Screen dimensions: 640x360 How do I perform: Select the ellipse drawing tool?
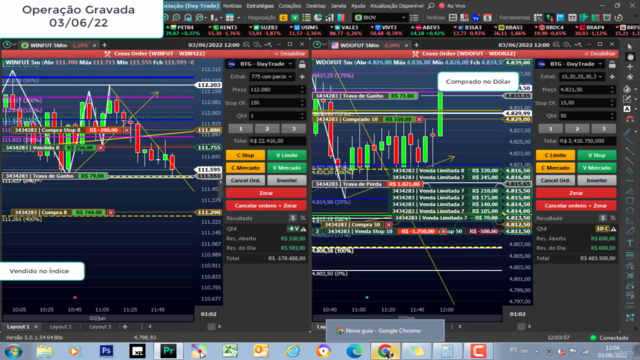point(630,211)
